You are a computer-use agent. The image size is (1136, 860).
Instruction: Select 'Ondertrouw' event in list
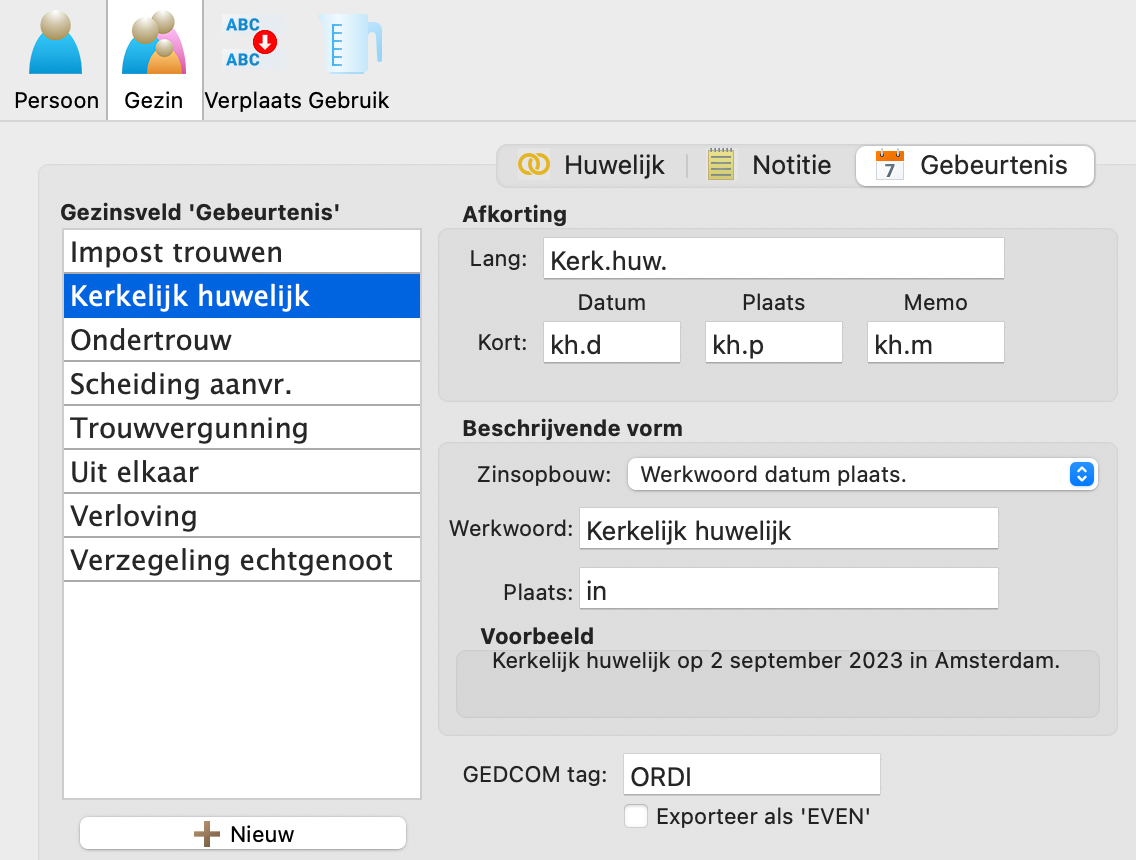coord(242,340)
